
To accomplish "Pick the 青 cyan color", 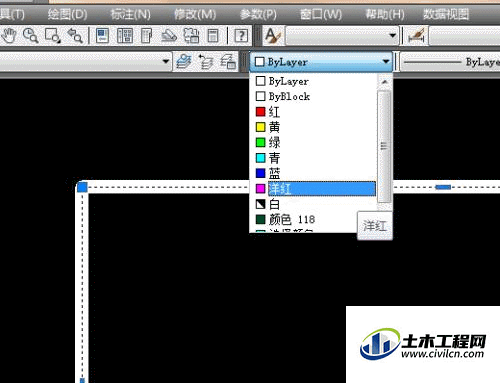I will point(313,158).
